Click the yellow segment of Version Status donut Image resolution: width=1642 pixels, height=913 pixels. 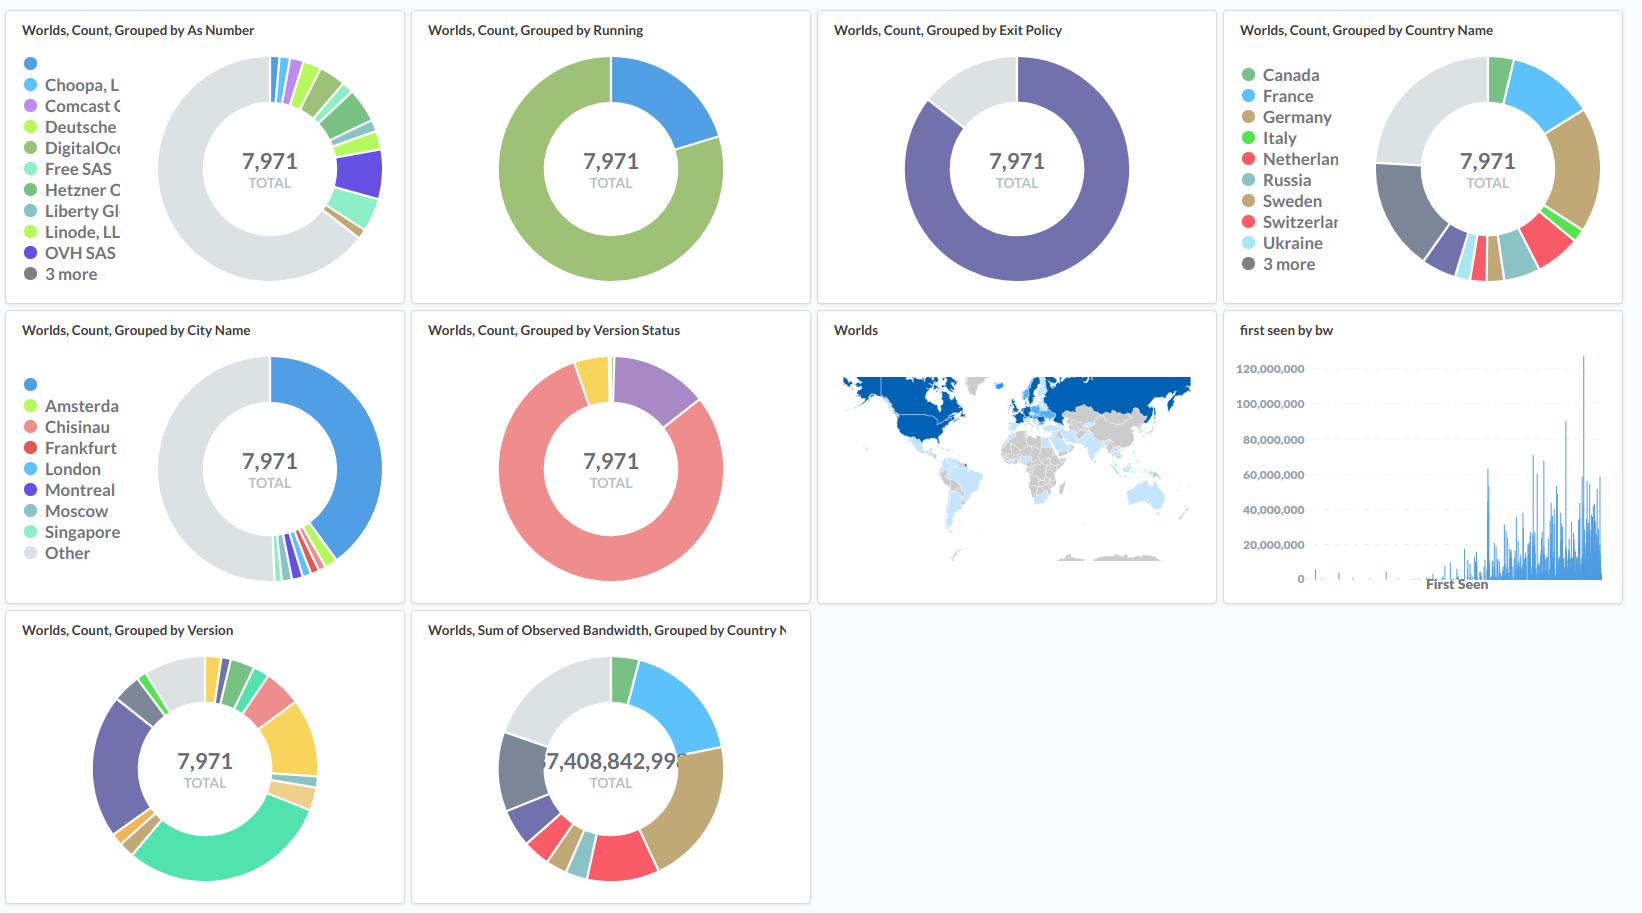(x=593, y=381)
